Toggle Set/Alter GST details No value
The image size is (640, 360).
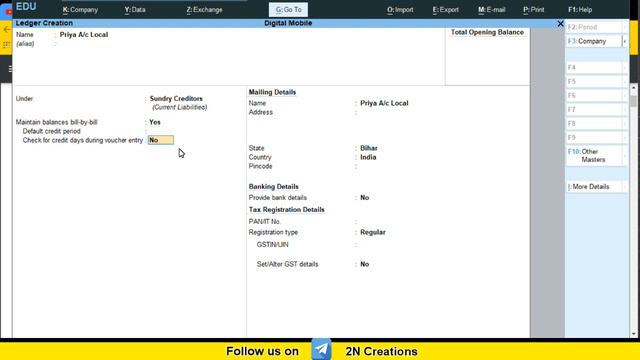point(364,264)
